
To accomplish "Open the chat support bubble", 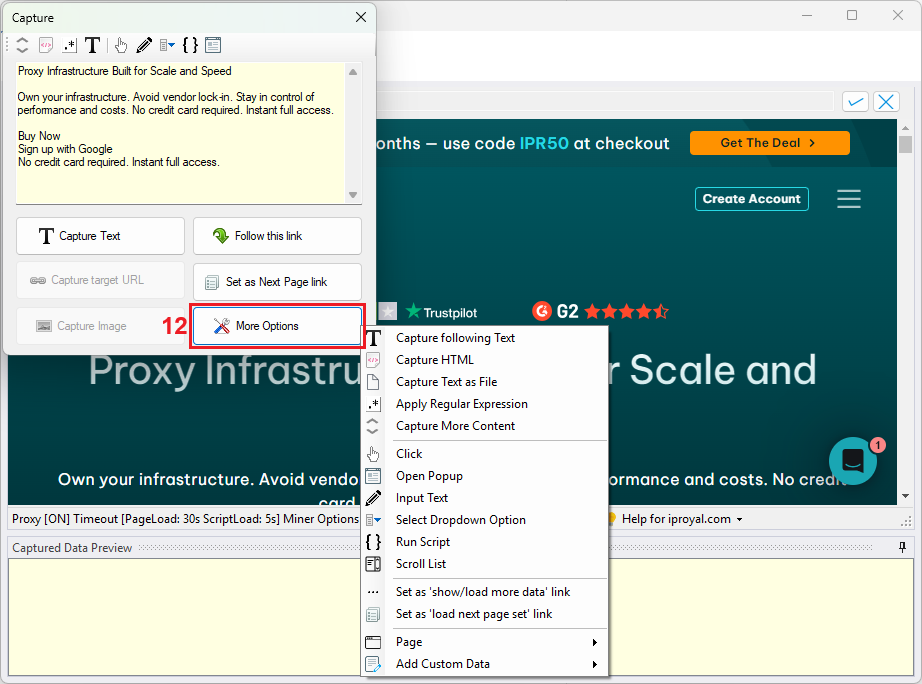I will pos(853,461).
